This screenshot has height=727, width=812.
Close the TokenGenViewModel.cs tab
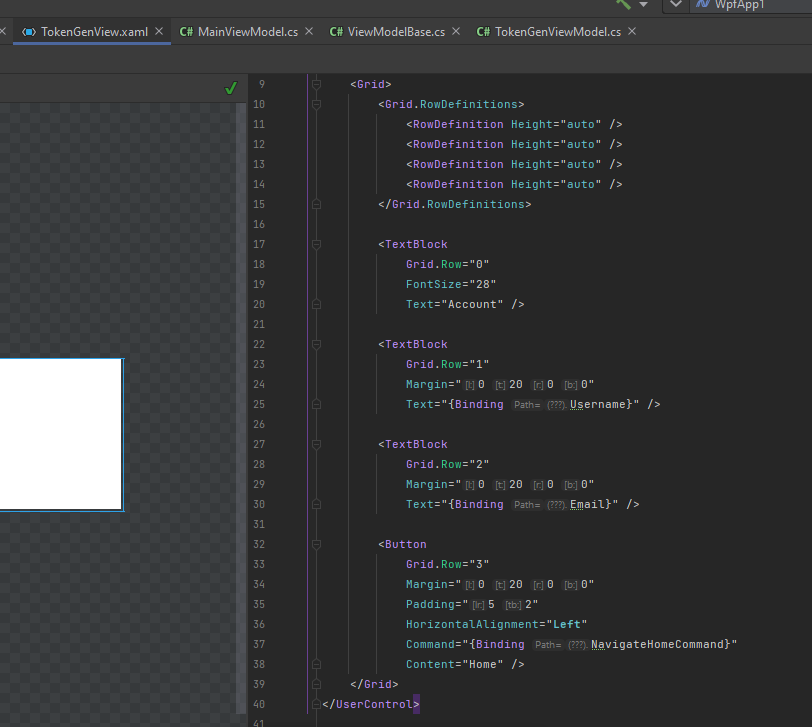pos(632,32)
